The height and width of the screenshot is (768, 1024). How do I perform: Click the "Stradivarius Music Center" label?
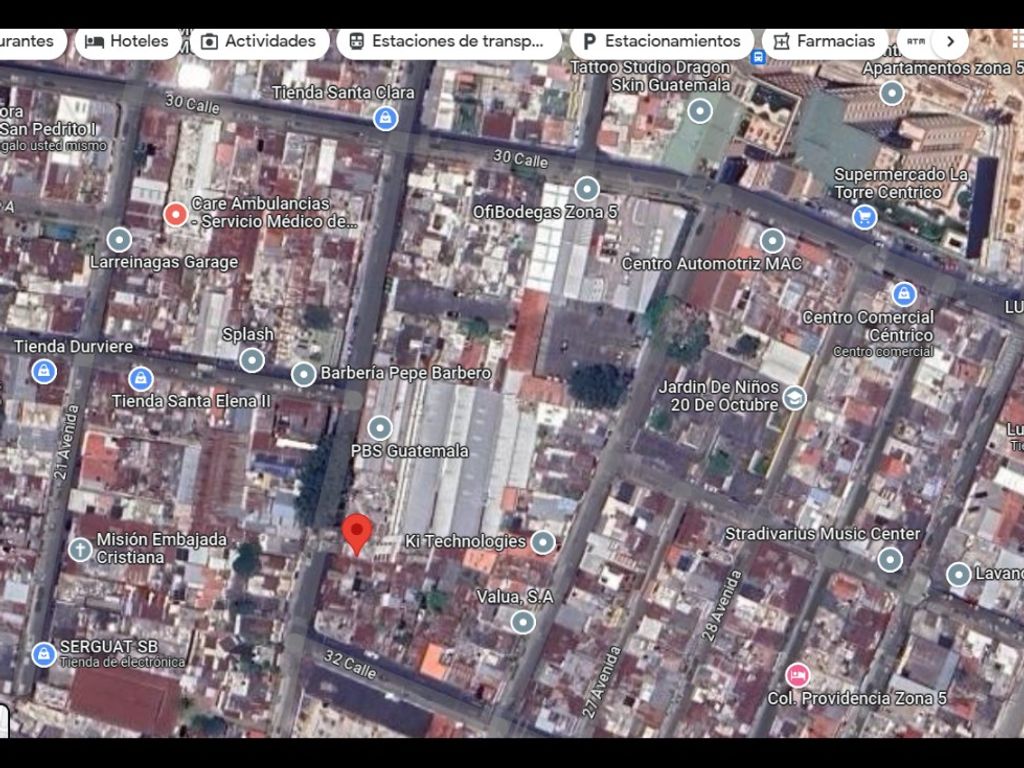click(x=822, y=534)
